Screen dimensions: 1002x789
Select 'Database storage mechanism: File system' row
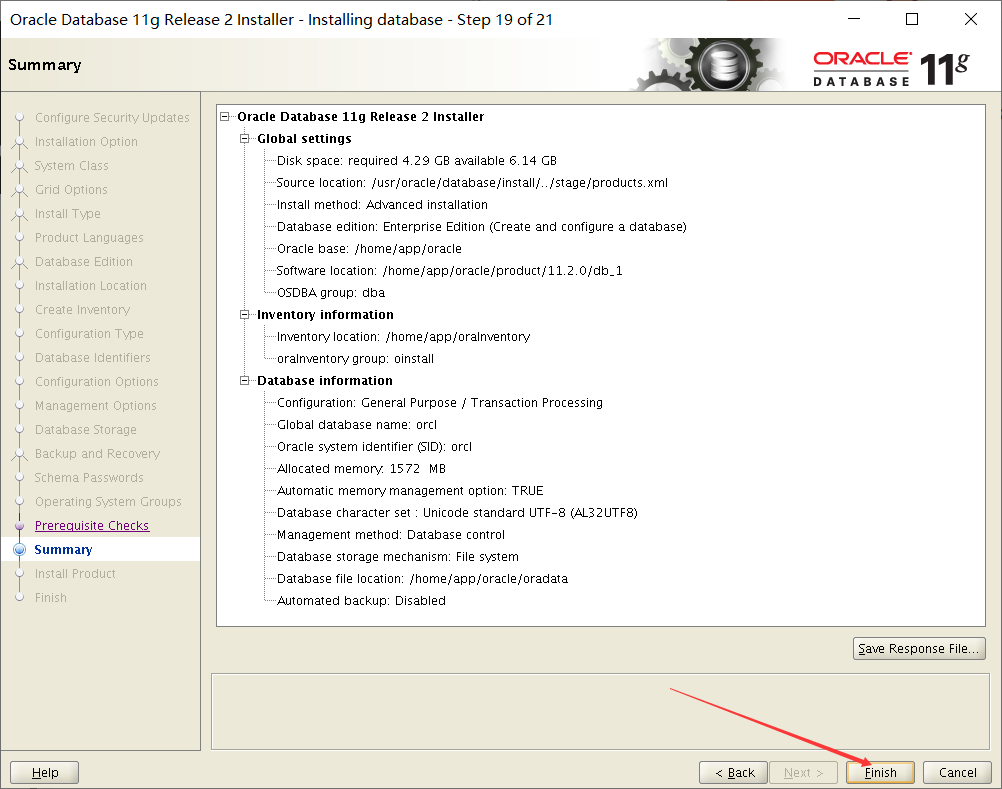(x=398, y=557)
